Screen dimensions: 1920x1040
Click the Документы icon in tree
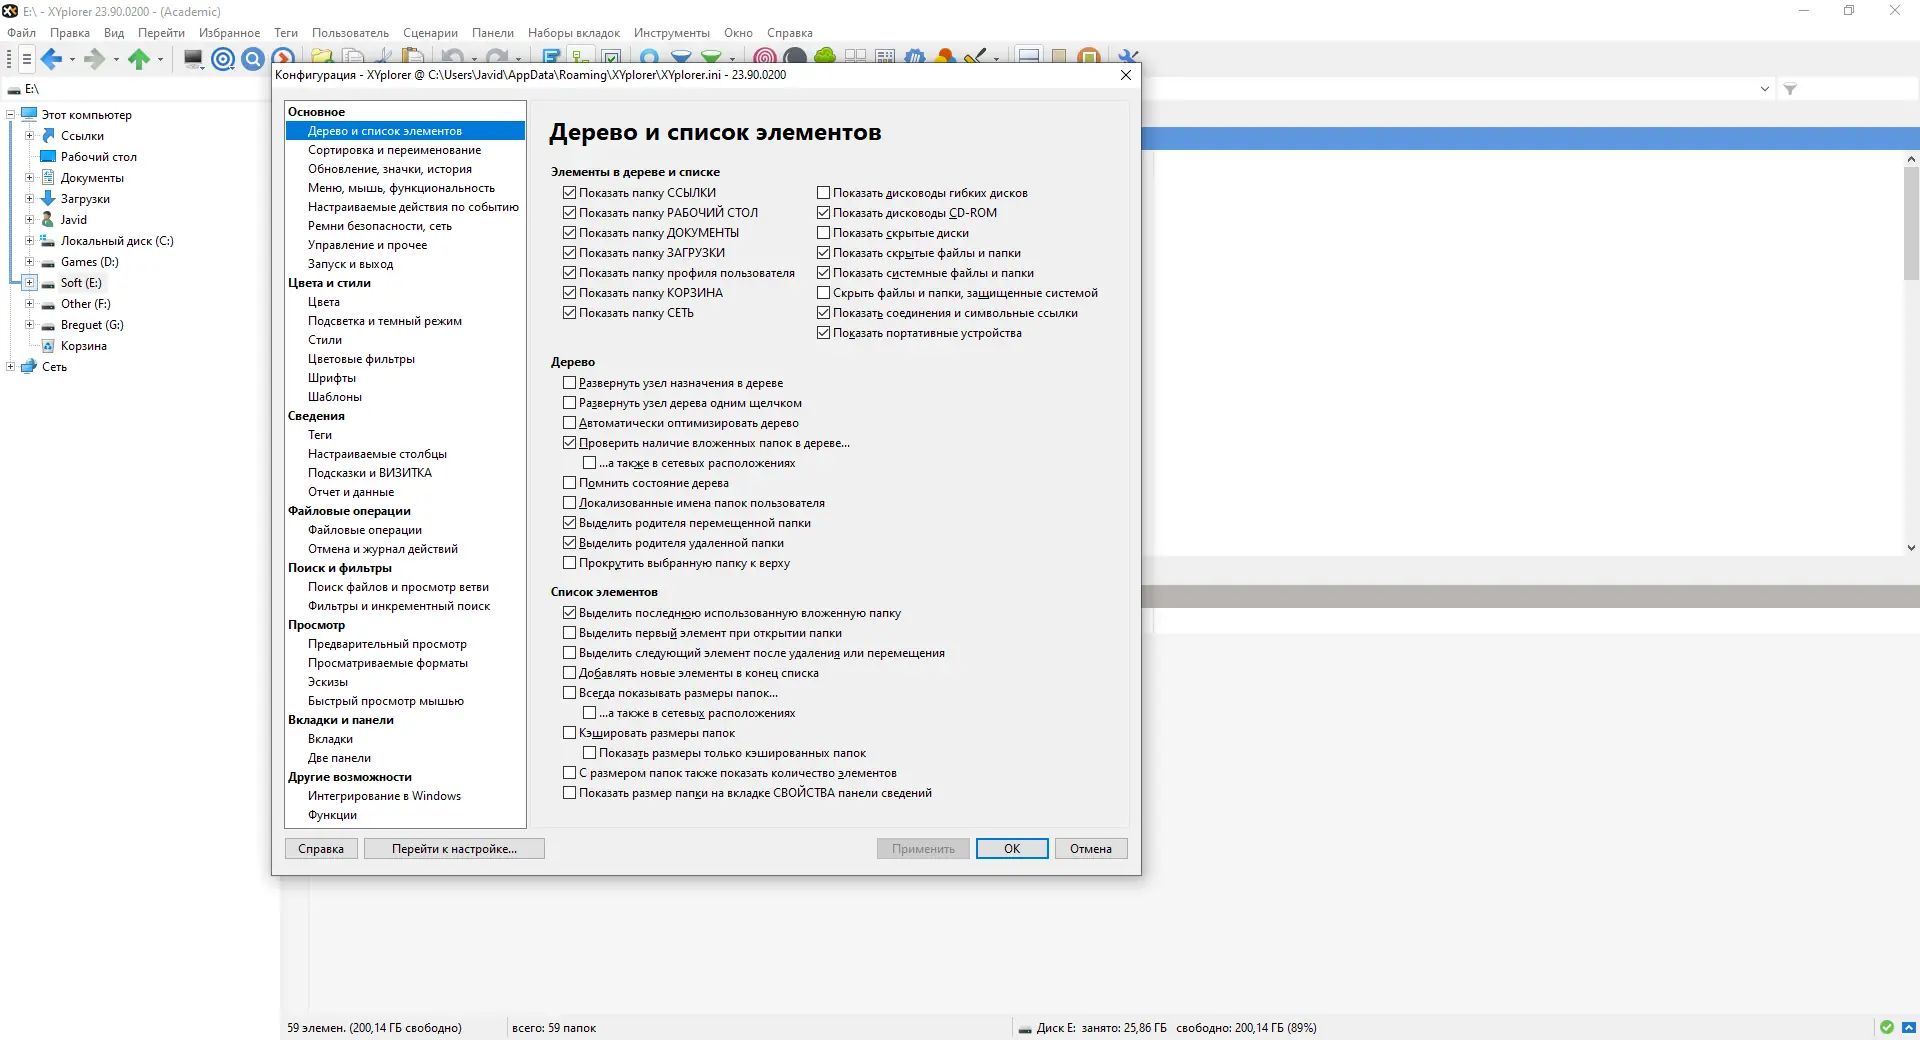point(48,177)
